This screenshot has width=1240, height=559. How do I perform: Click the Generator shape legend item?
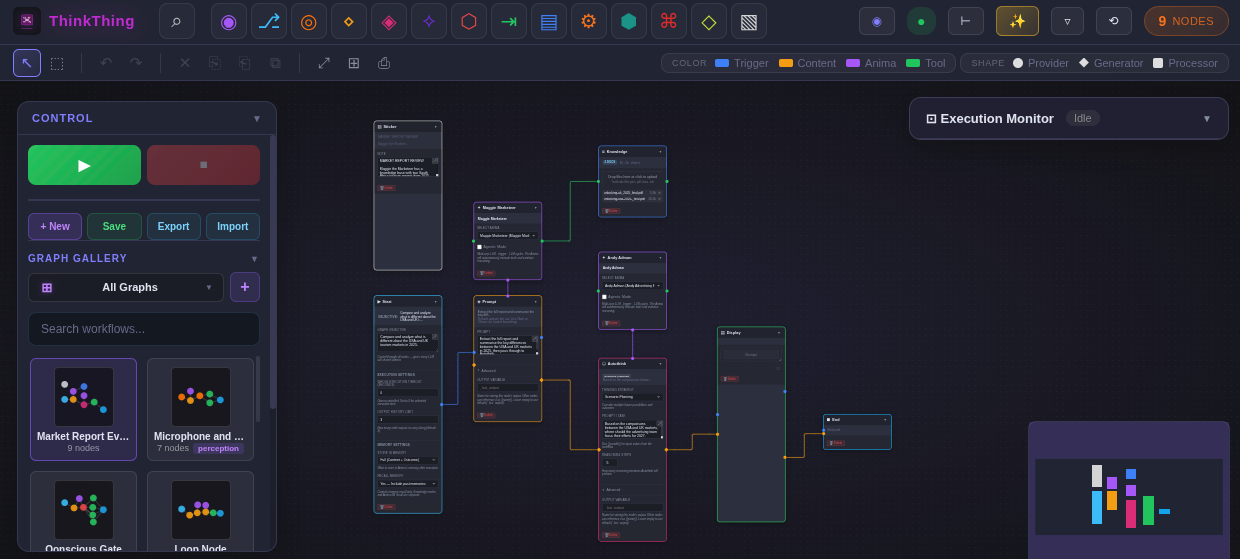(1111, 63)
